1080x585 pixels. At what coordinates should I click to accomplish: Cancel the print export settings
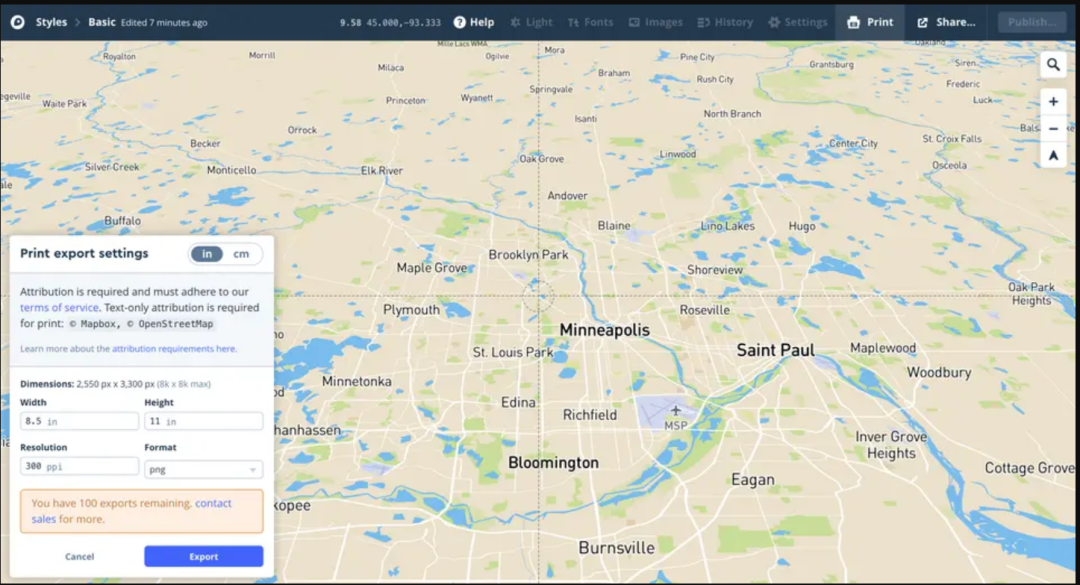click(79, 556)
